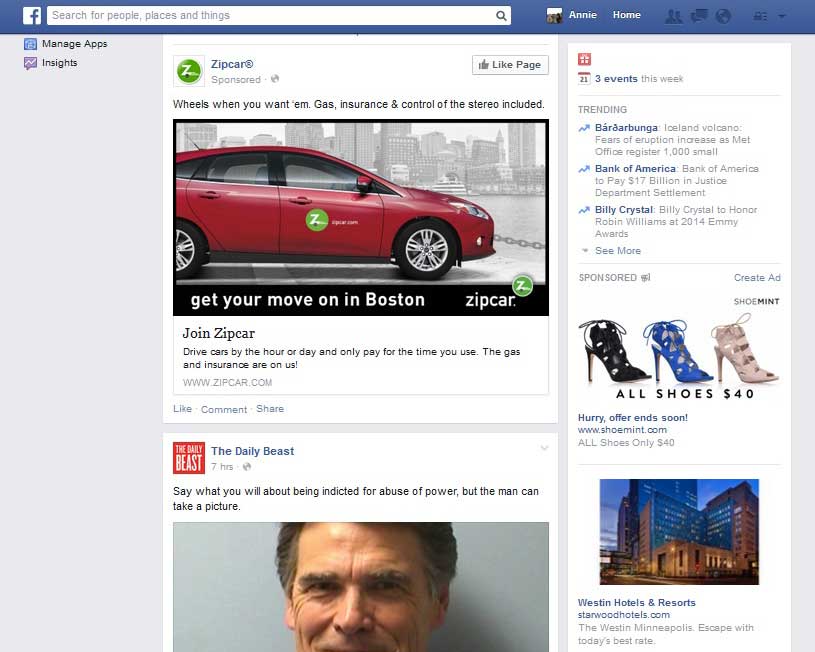The height and width of the screenshot is (652, 815).
Task: Open the messages icon
Action: [699, 16]
